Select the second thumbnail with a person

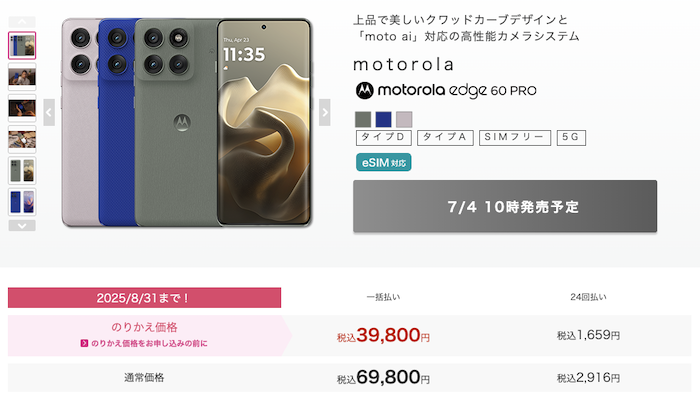(x=22, y=77)
